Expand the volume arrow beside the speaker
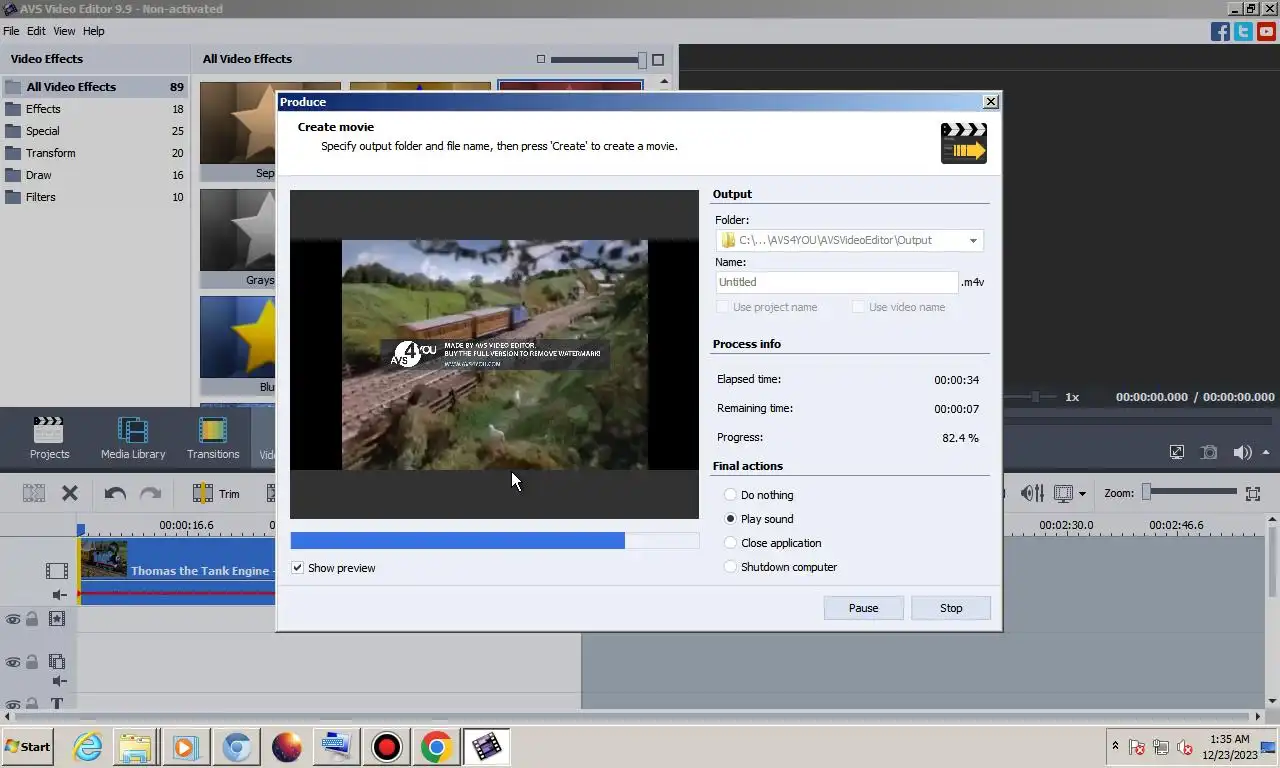Screen dimensions: 1280x768 [x=1266, y=452]
